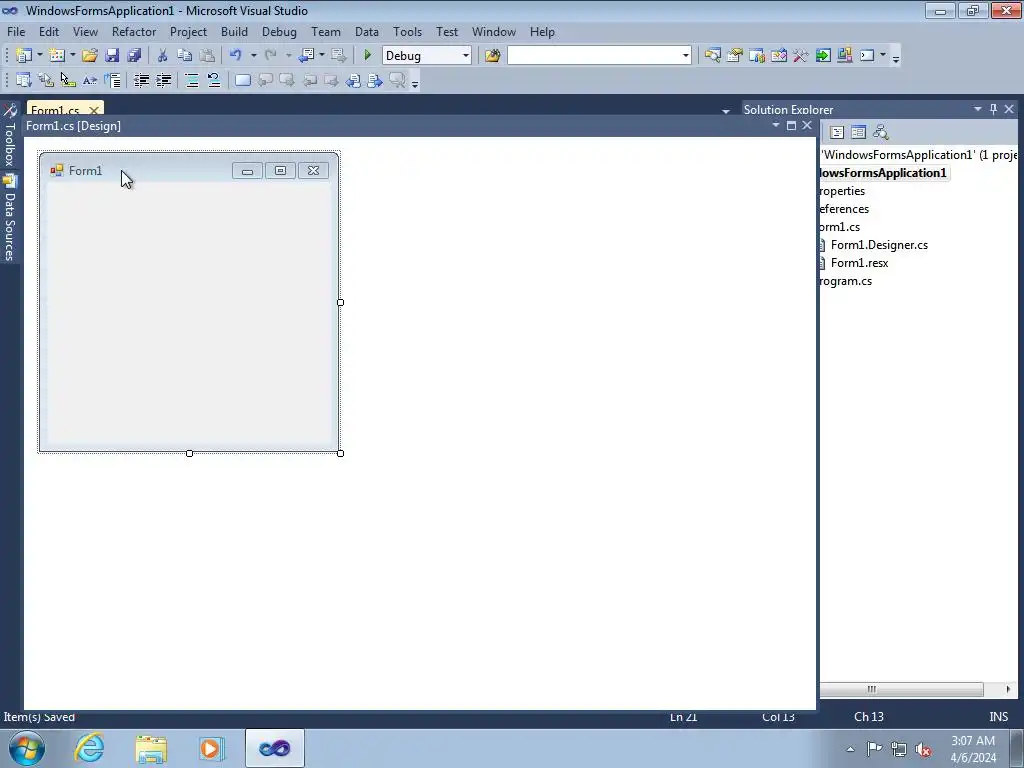Open the Data Sources side tab

pos(10,218)
